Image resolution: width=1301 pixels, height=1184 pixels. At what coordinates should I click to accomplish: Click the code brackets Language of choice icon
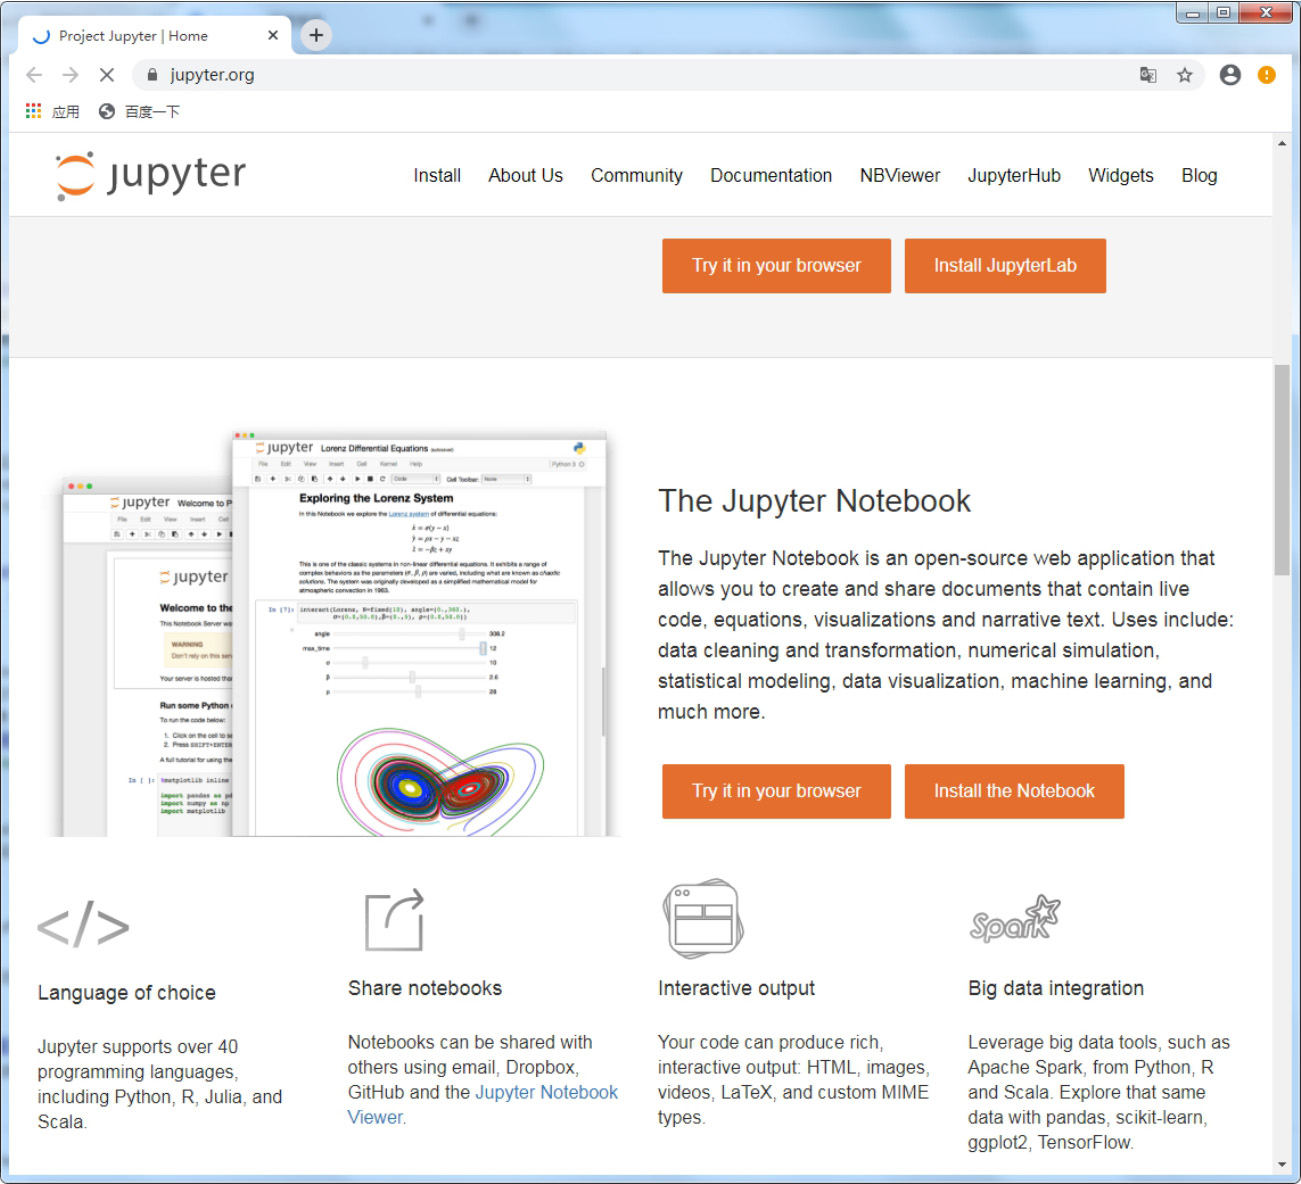[x=84, y=925]
